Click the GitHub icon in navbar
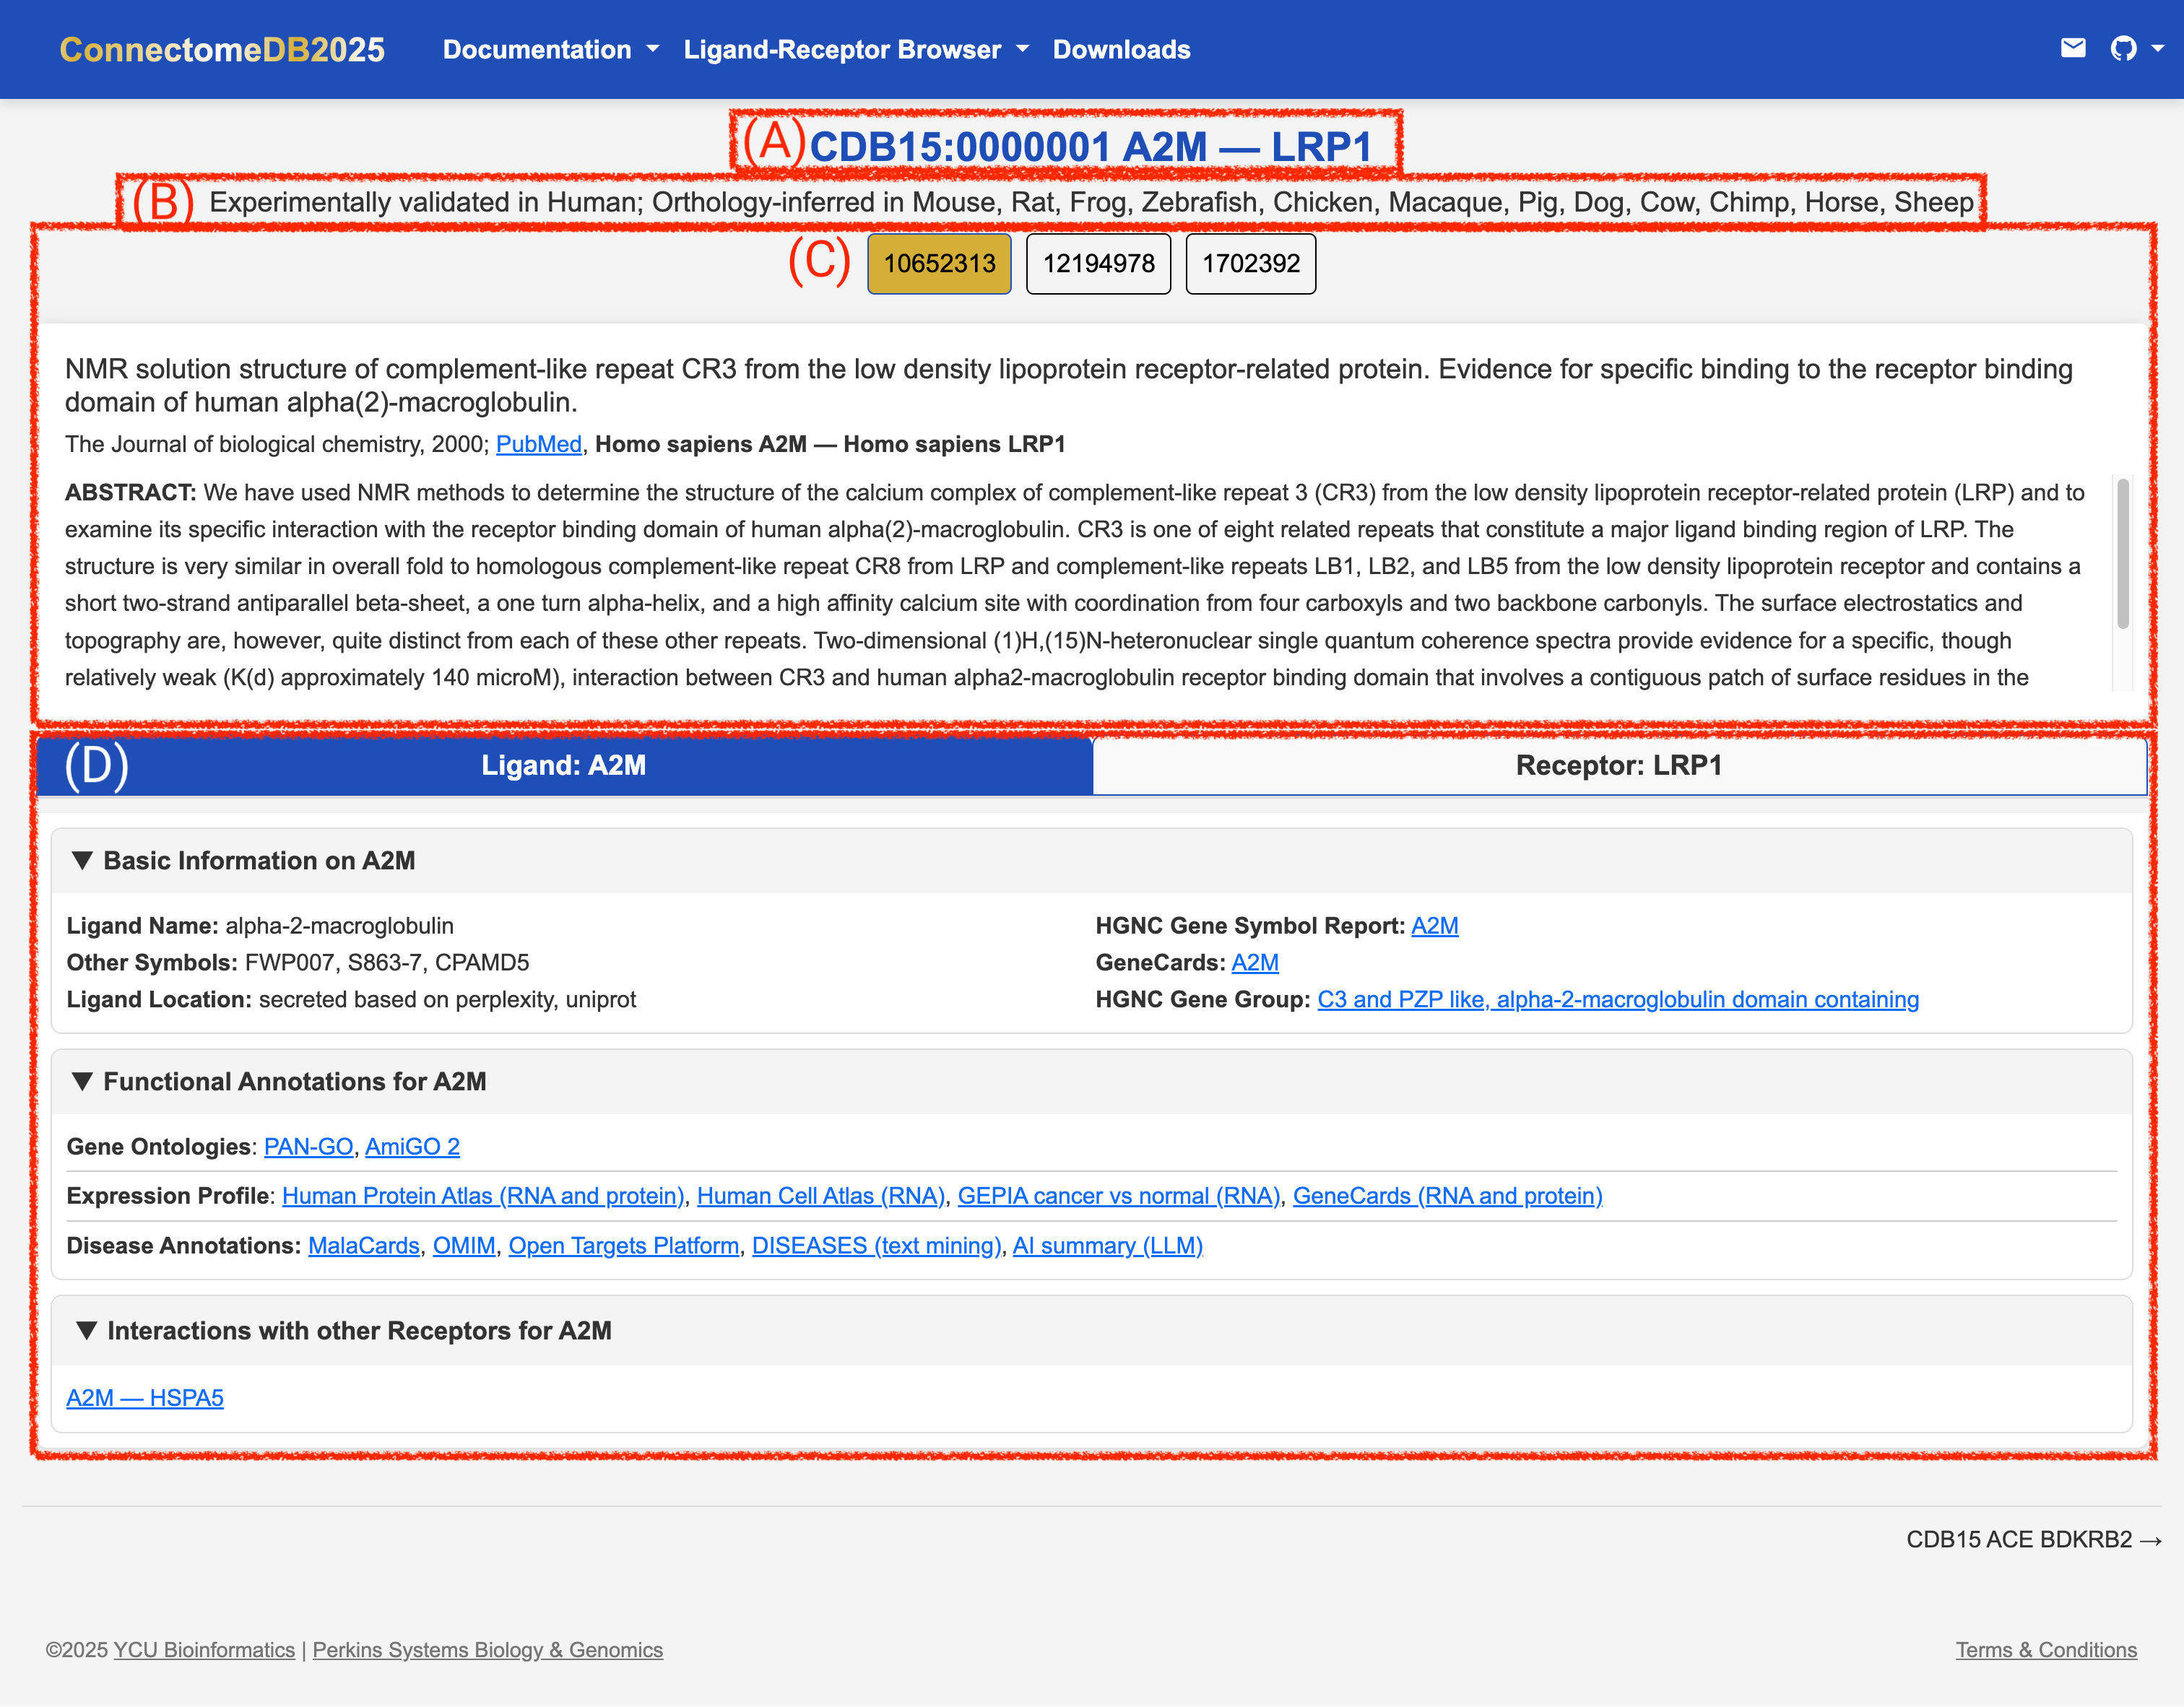2184x1707 pixels. click(2123, 48)
